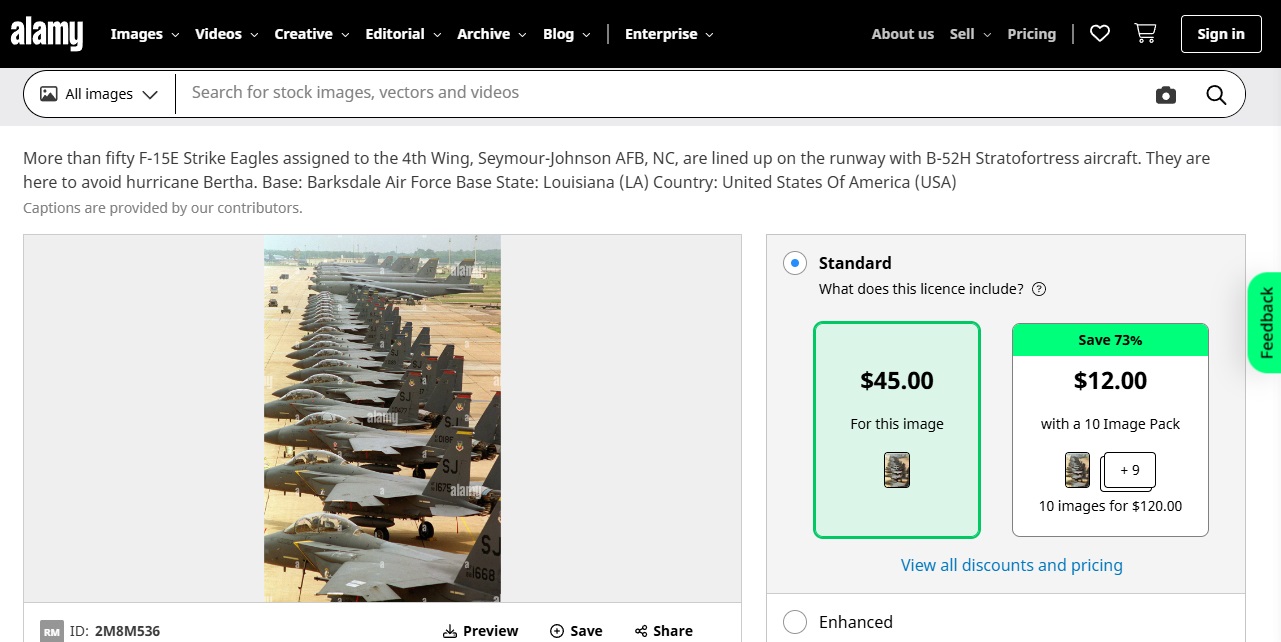Click the Sign in button
Screen dimensions: 1281x642
click(x=1221, y=34)
